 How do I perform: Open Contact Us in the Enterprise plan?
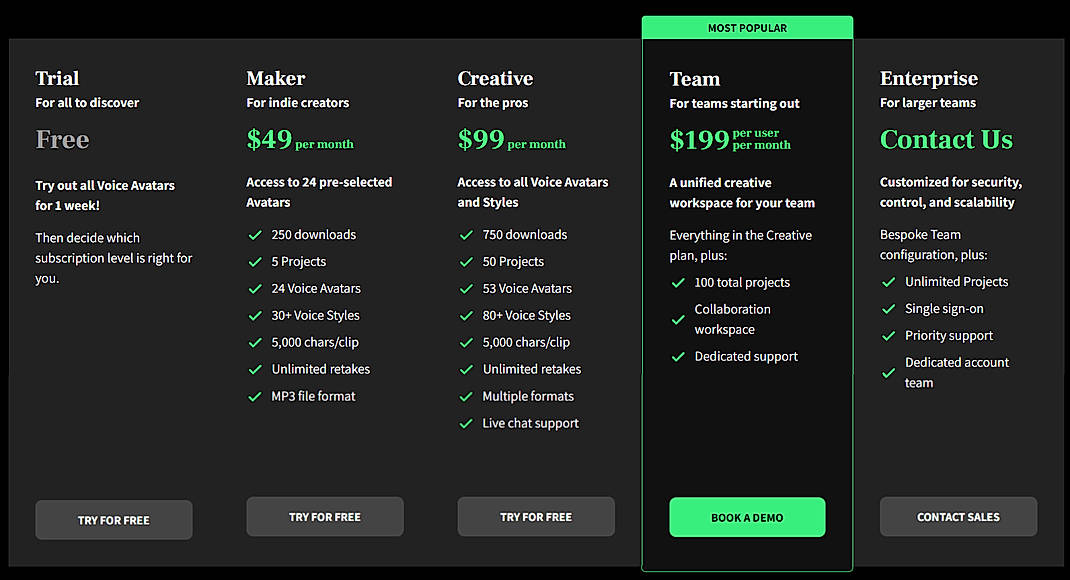click(x=946, y=139)
